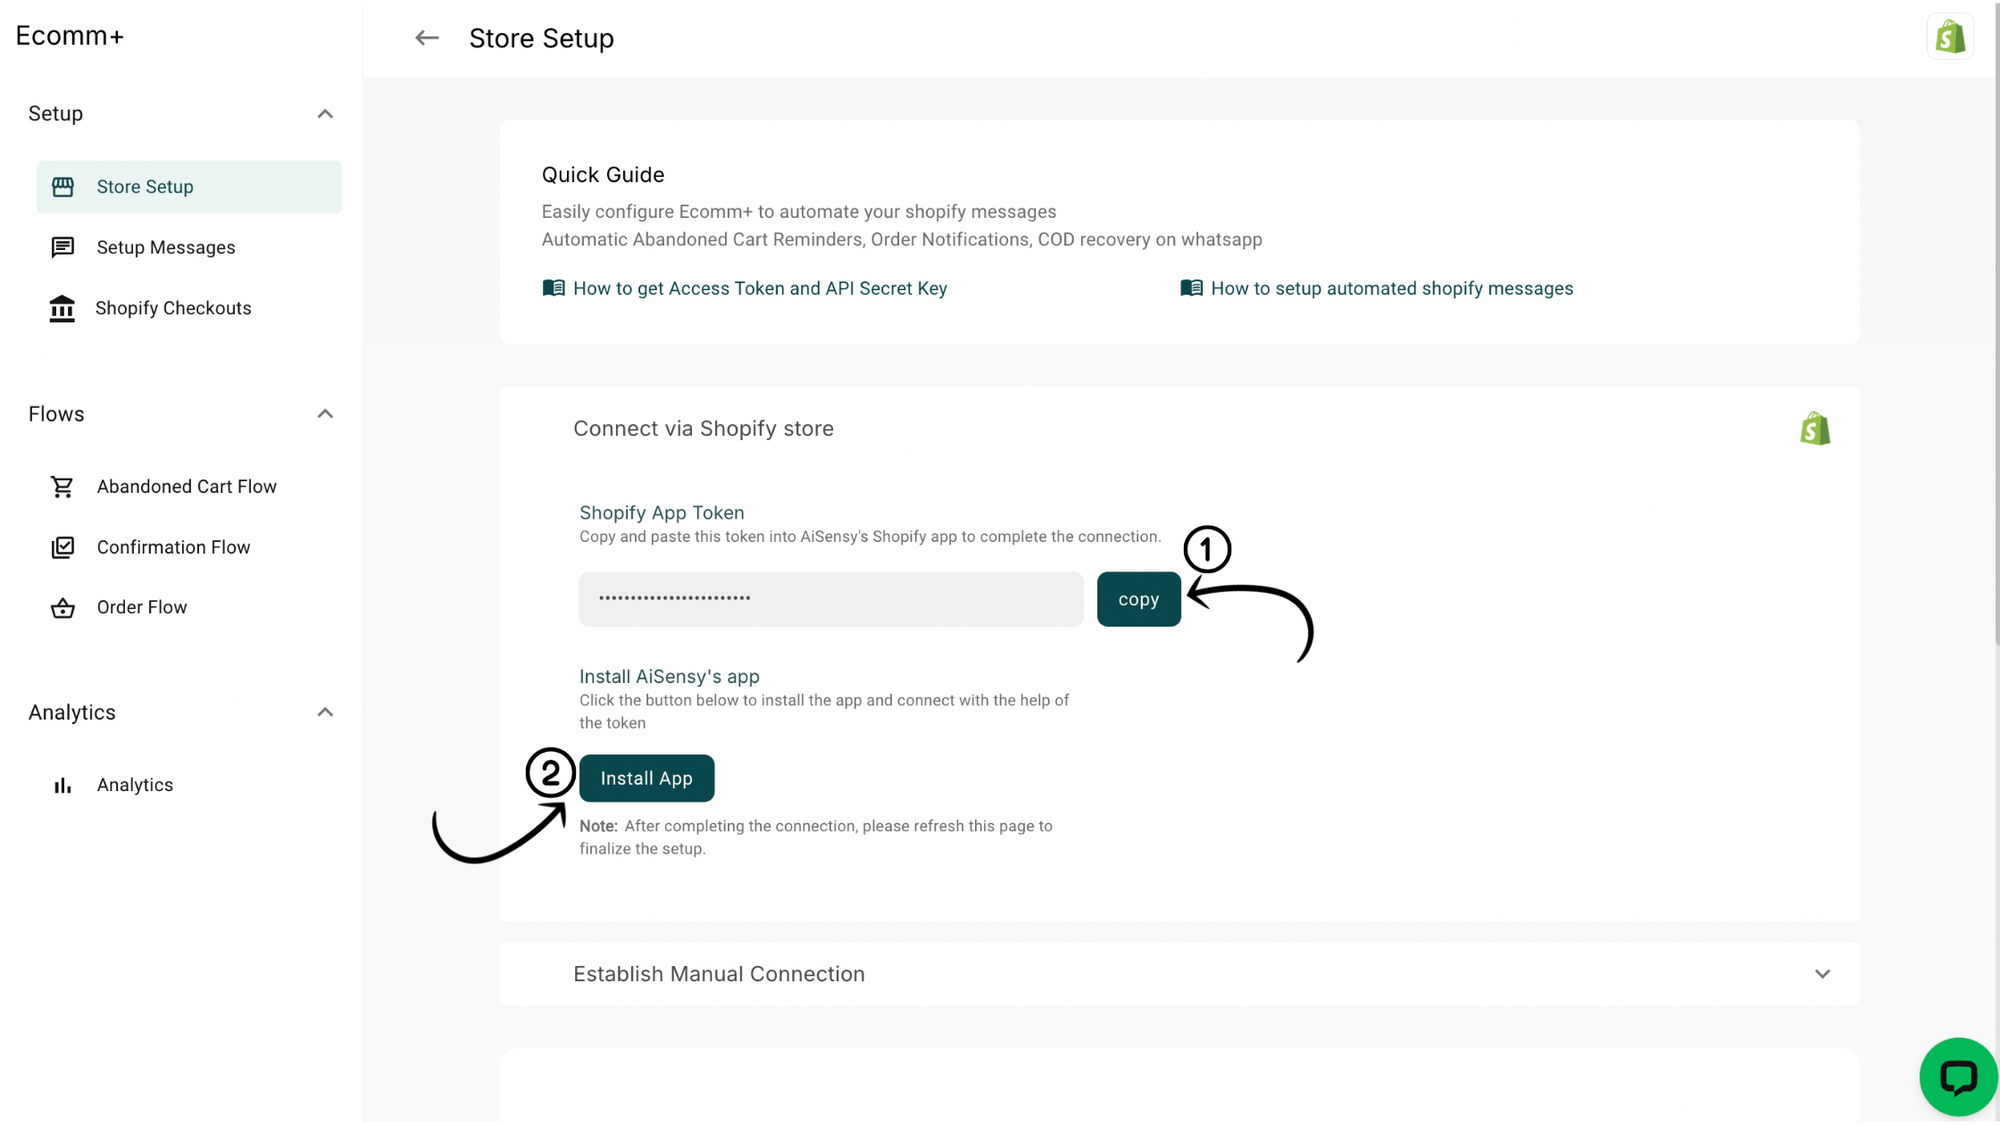Open Shopify Checkouts menu item
The height and width of the screenshot is (1125, 2000).
pos(189,308)
